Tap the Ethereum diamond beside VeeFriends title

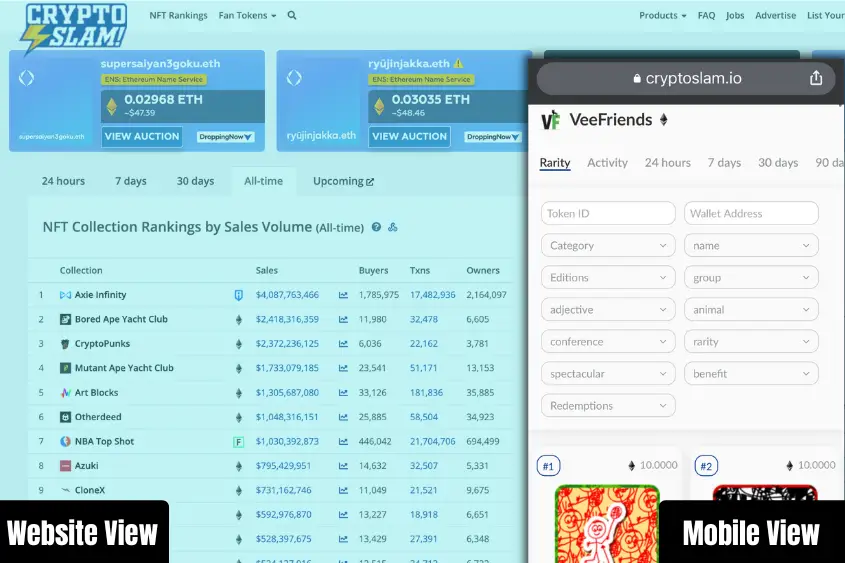(663, 120)
